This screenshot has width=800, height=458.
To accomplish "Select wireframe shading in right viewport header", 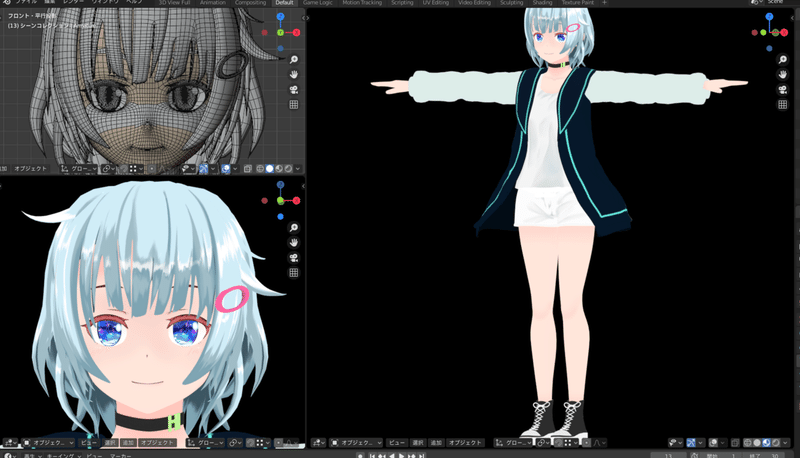I will (x=747, y=443).
